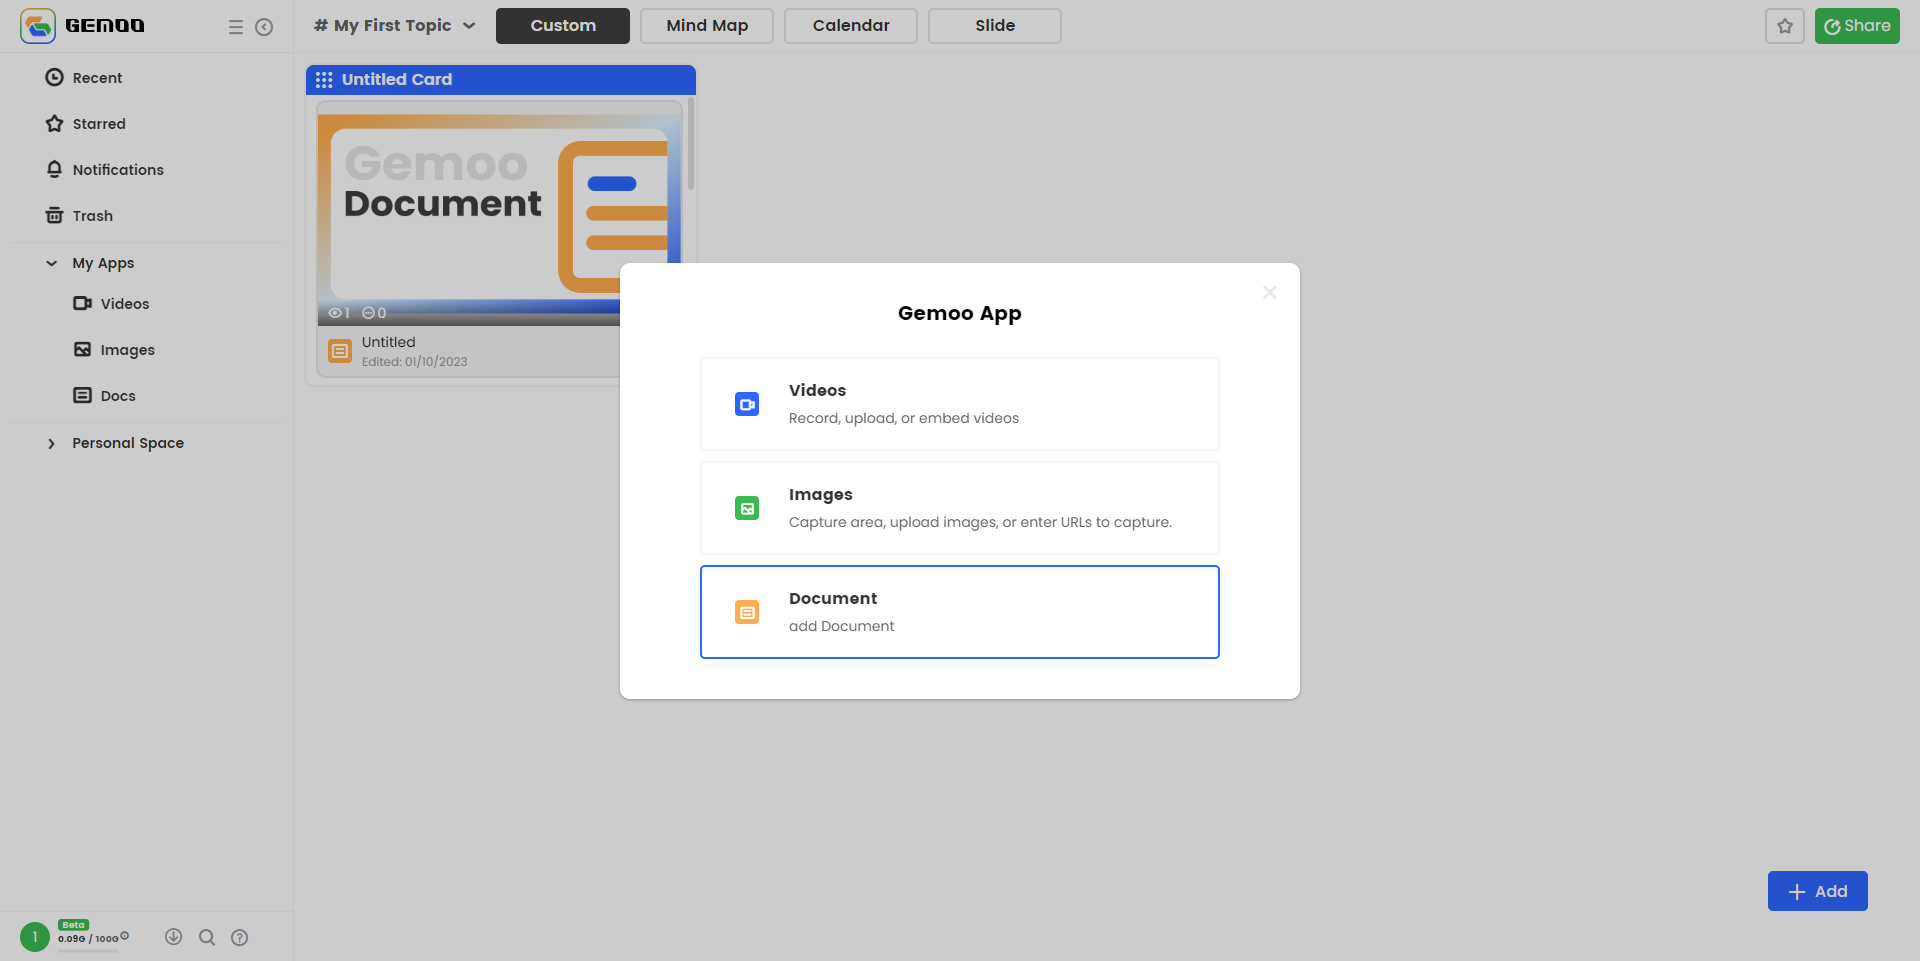The height and width of the screenshot is (961, 1920).
Task: Click the Gemoo App dialog title
Action: [x=960, y=313]
